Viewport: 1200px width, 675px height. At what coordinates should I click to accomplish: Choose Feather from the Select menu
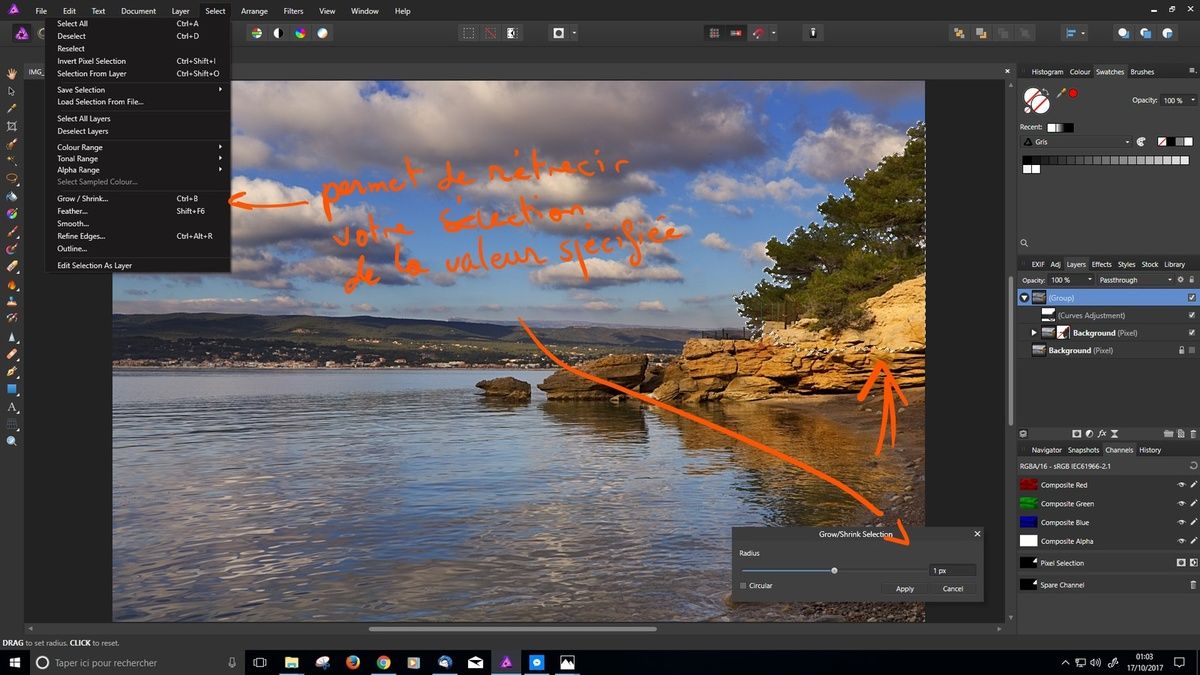(75, 211)
